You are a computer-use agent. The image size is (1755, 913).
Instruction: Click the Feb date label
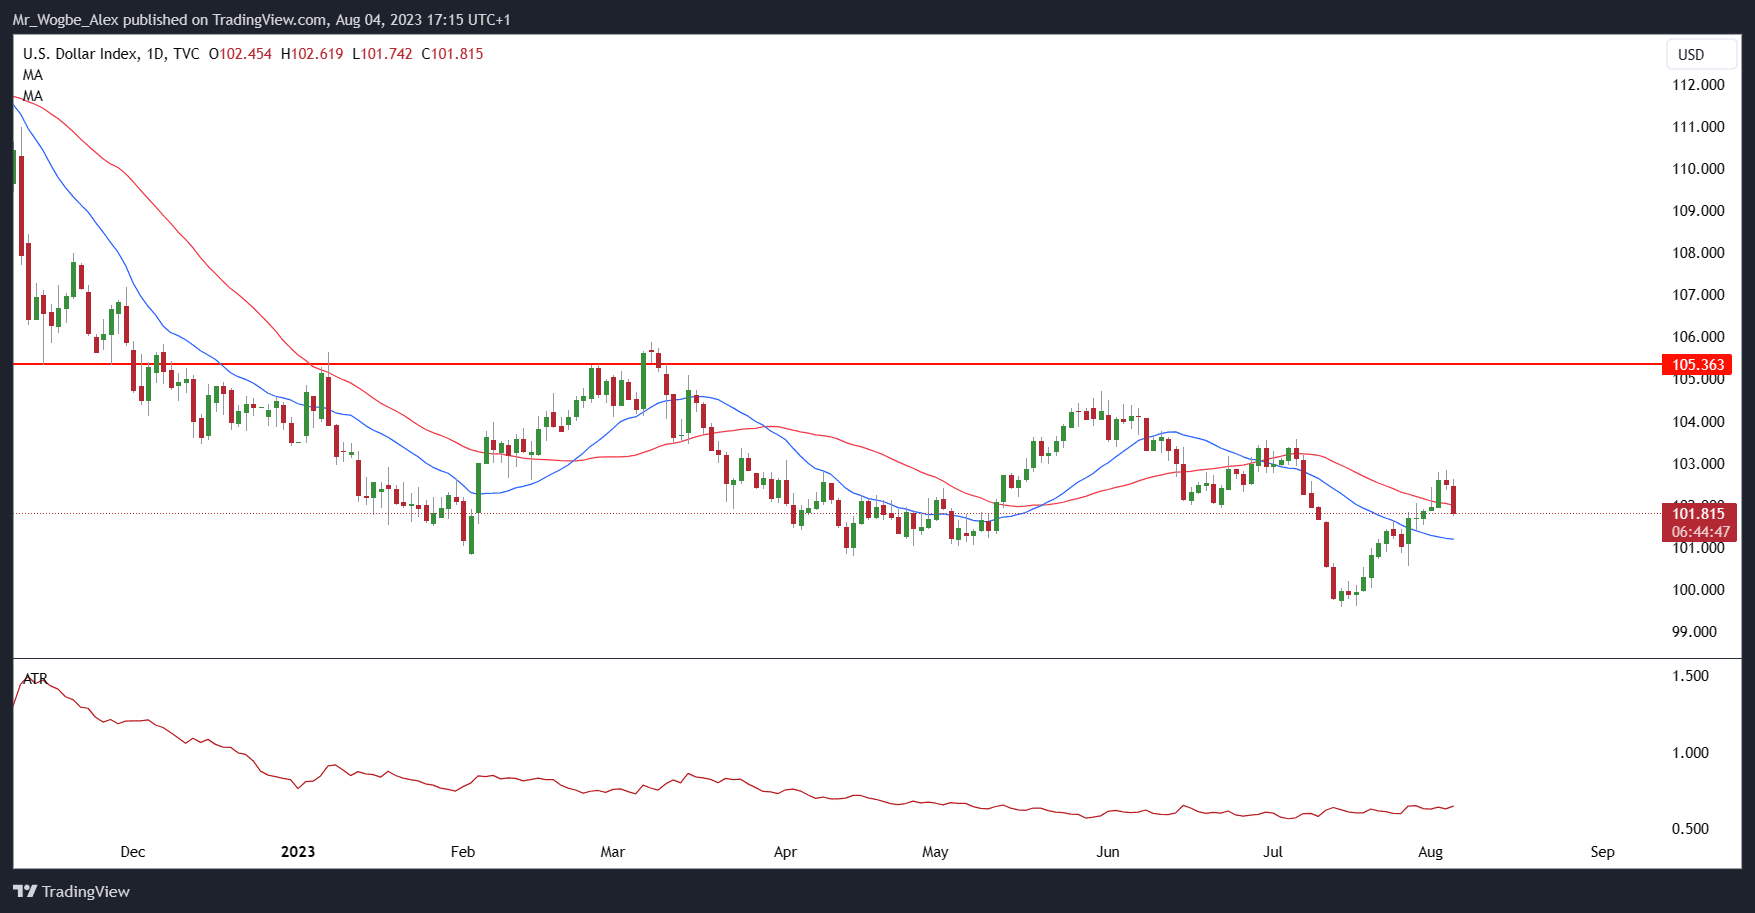[x=463, y=852]
